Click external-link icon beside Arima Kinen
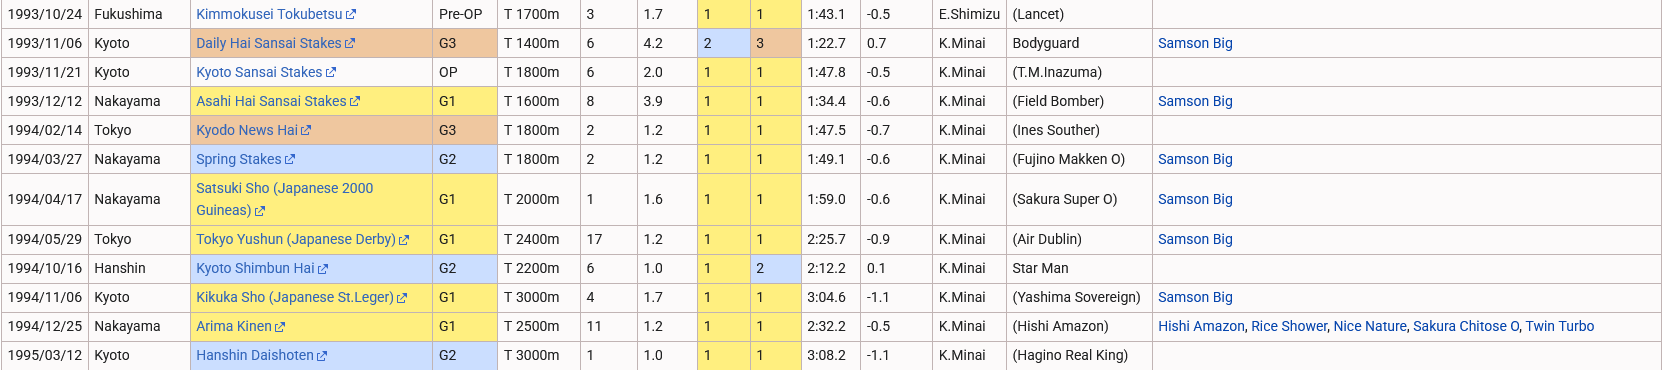 pyautogui.click(x=280, y=327)
